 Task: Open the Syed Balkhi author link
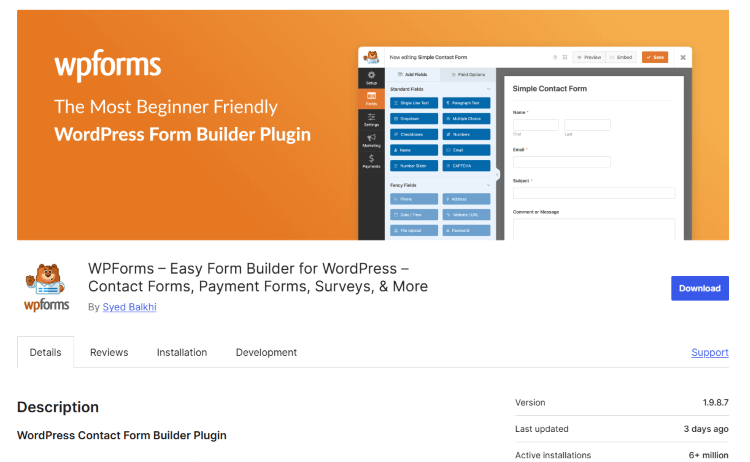click(x=129, y=307)
